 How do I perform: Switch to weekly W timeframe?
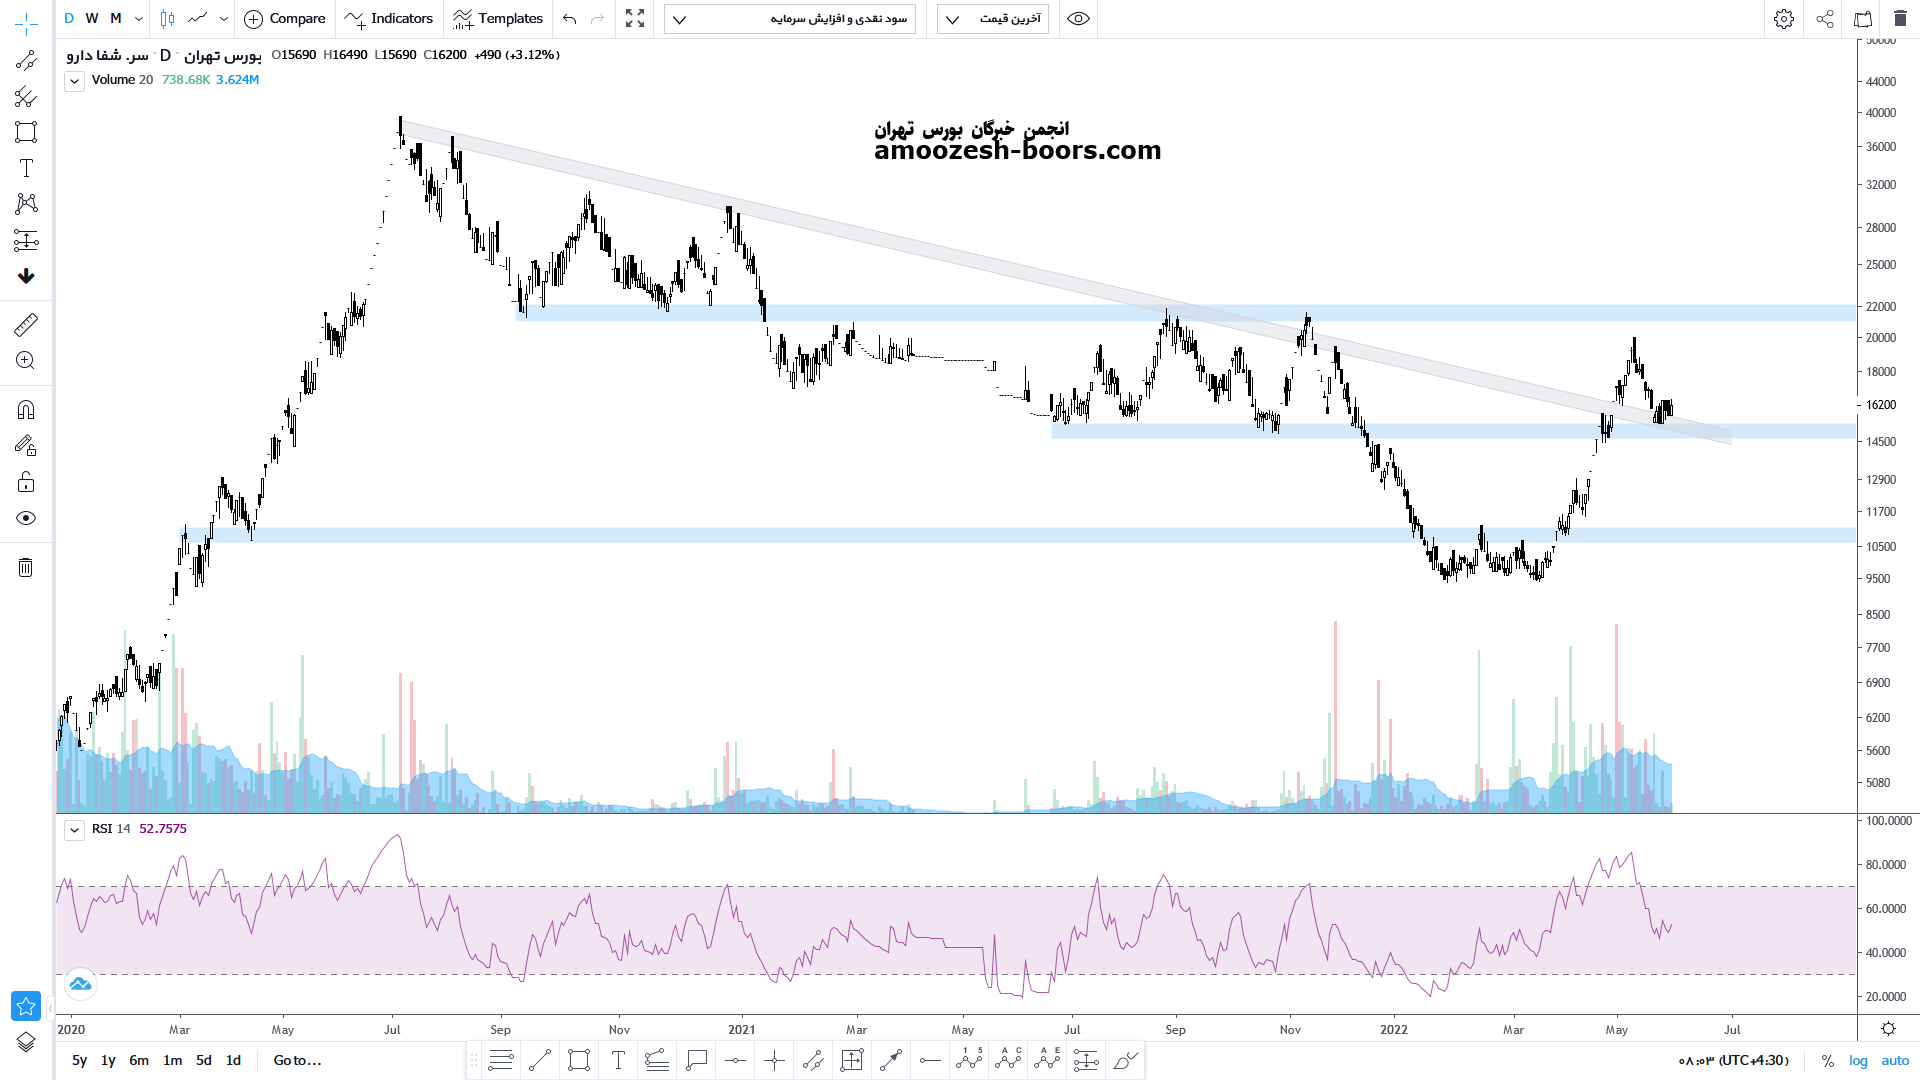(x=92, y=19)
